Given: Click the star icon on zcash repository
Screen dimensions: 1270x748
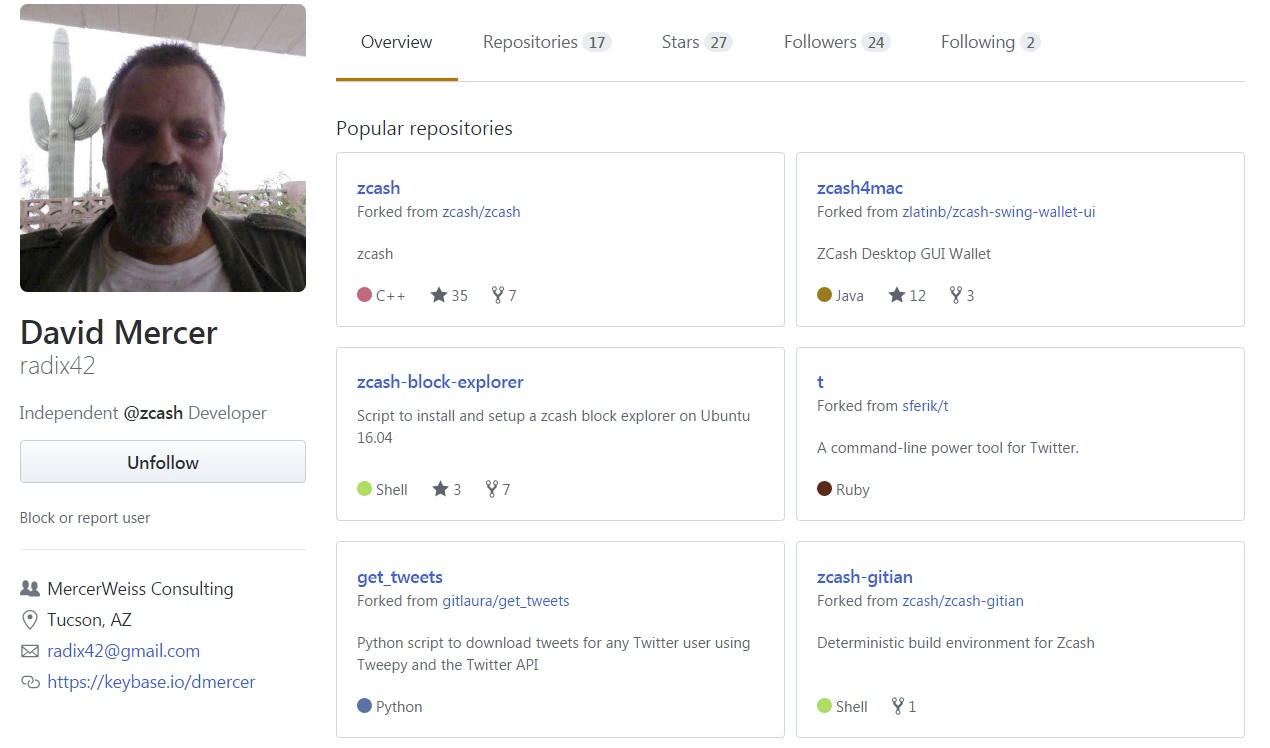Looking at the screenshot, I should click(438, 295).
